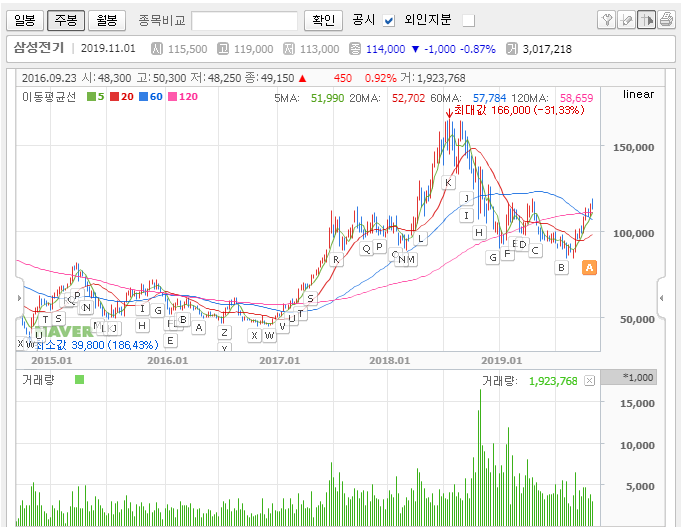Expand the left side panel arrow

pyautogui.click(x=19, y=298)
